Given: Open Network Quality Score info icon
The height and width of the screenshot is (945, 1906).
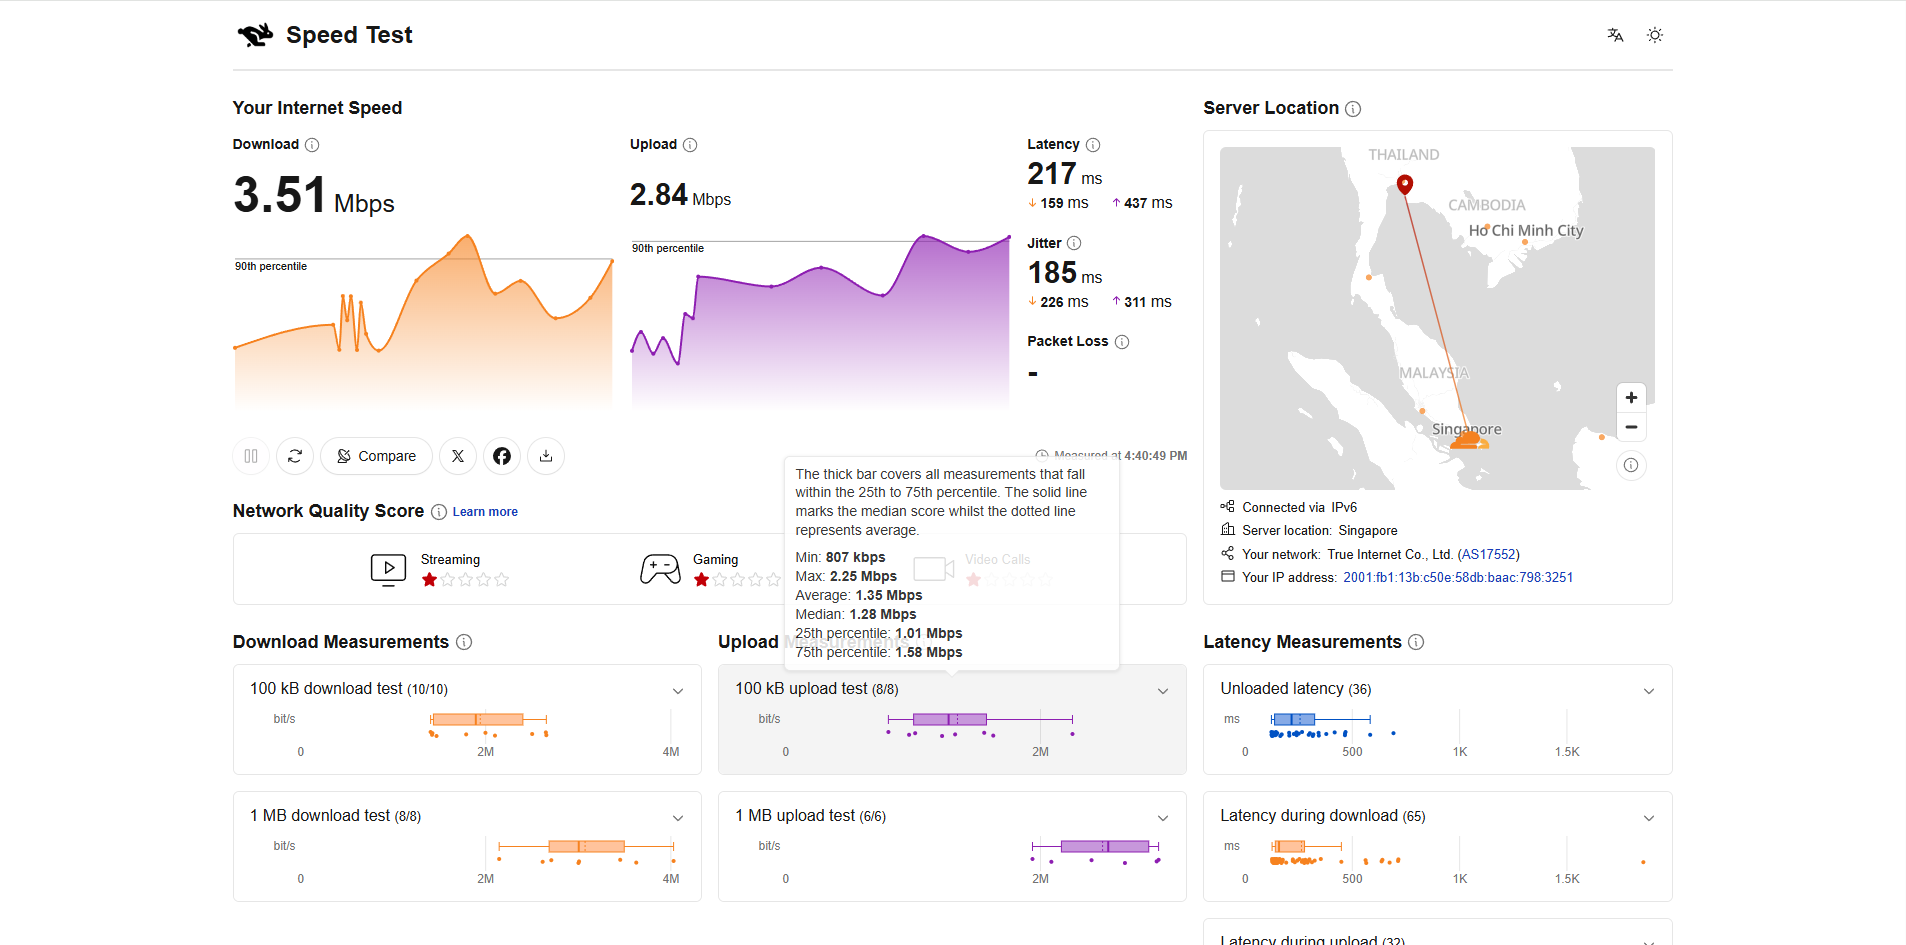Looking at the screenshot, I should tap(439, 512).
